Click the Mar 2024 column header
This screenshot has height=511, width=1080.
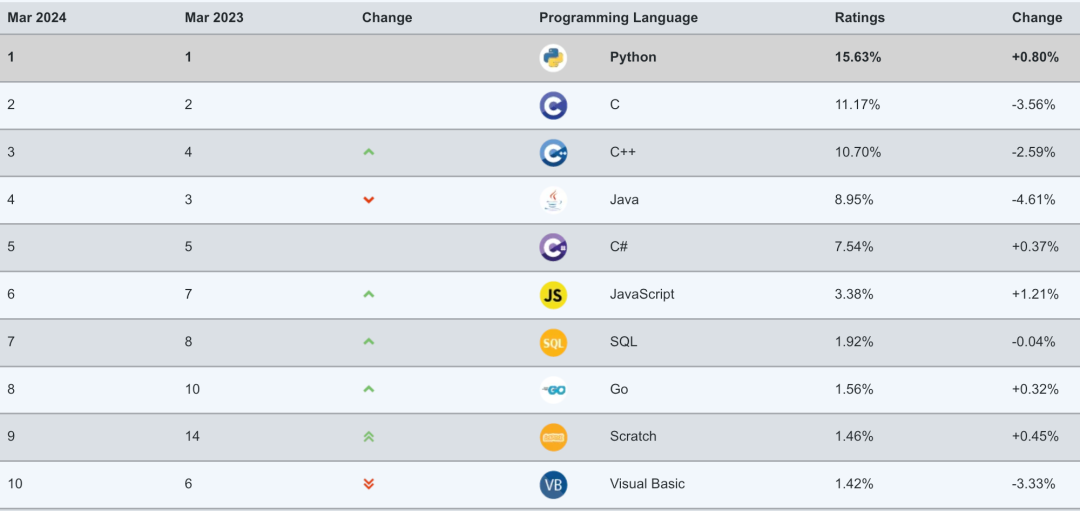tap(37, 18)
